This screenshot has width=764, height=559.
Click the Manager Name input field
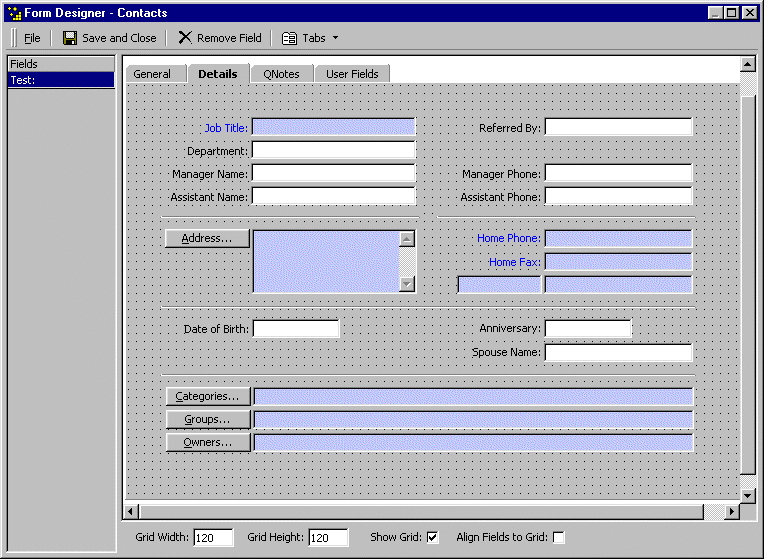point(333,173)
